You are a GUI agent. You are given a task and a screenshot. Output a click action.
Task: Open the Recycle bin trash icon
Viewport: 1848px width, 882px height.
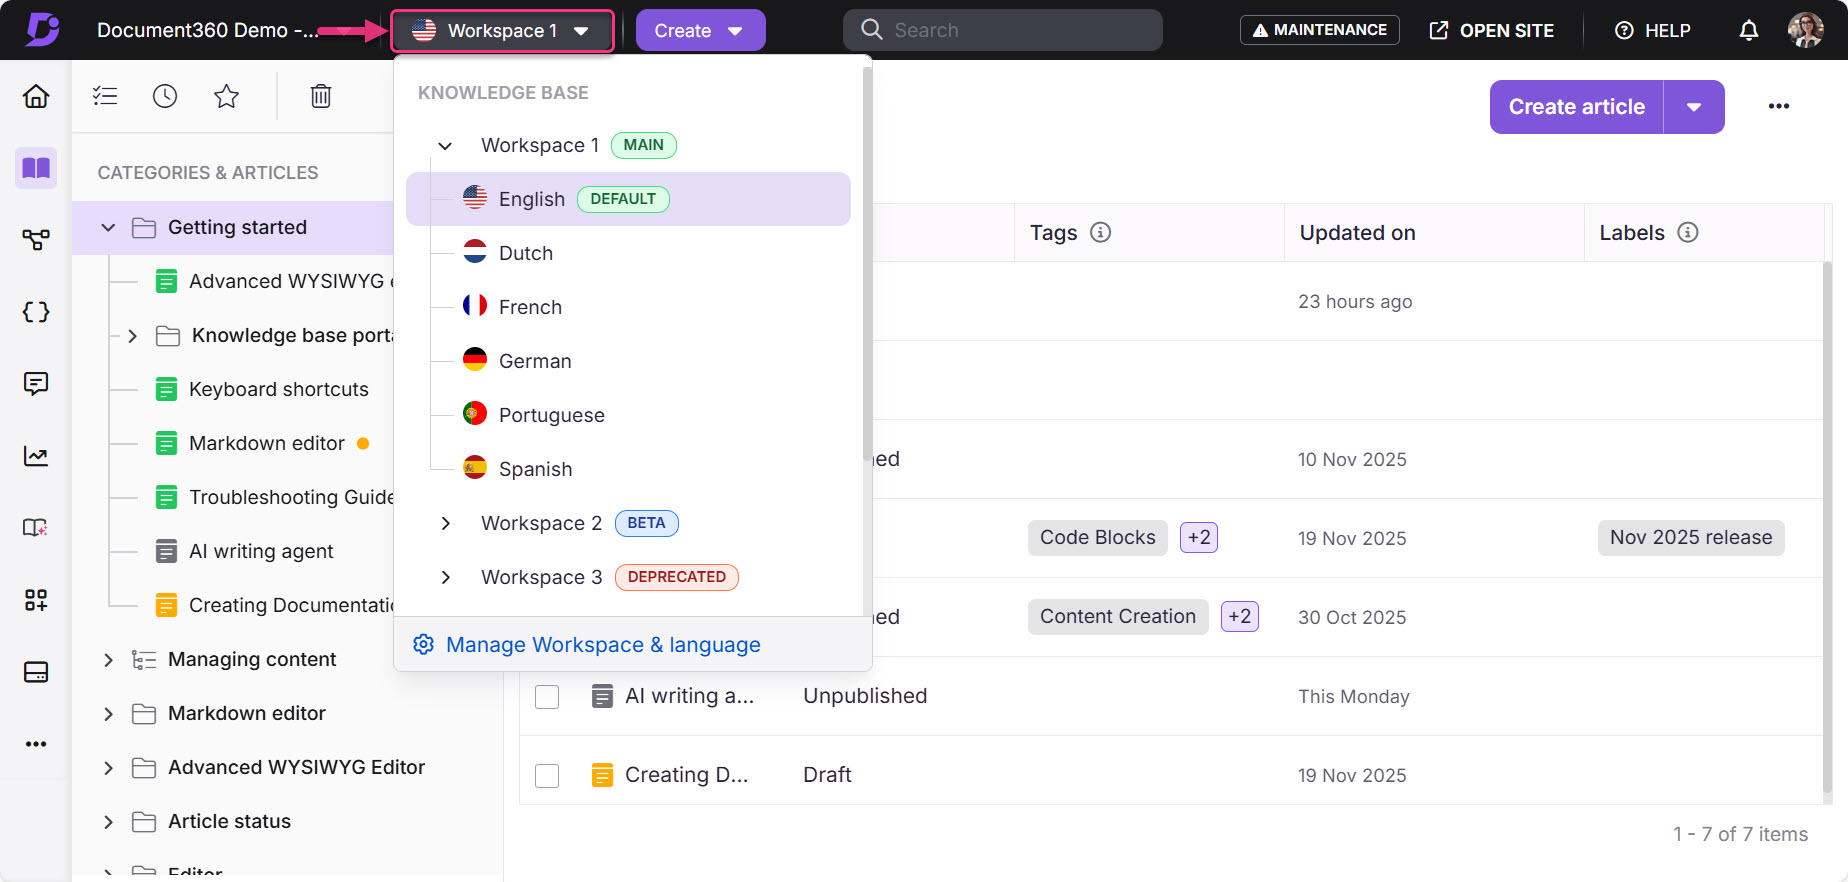(321, 96)
